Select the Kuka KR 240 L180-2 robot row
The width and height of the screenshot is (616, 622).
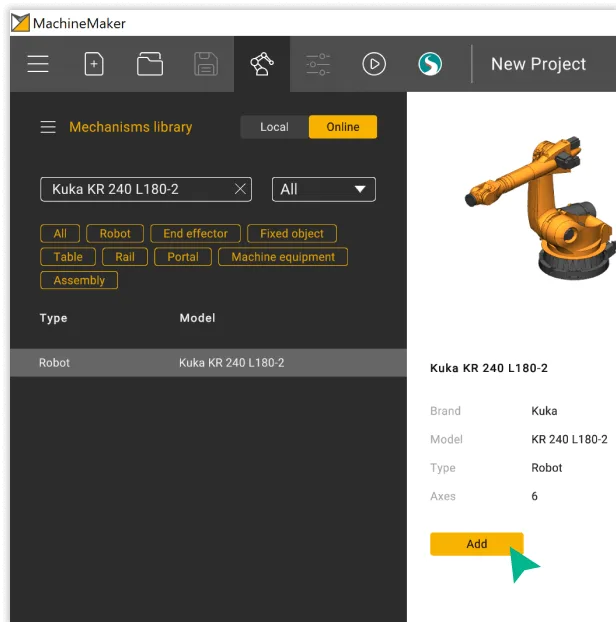208,363
